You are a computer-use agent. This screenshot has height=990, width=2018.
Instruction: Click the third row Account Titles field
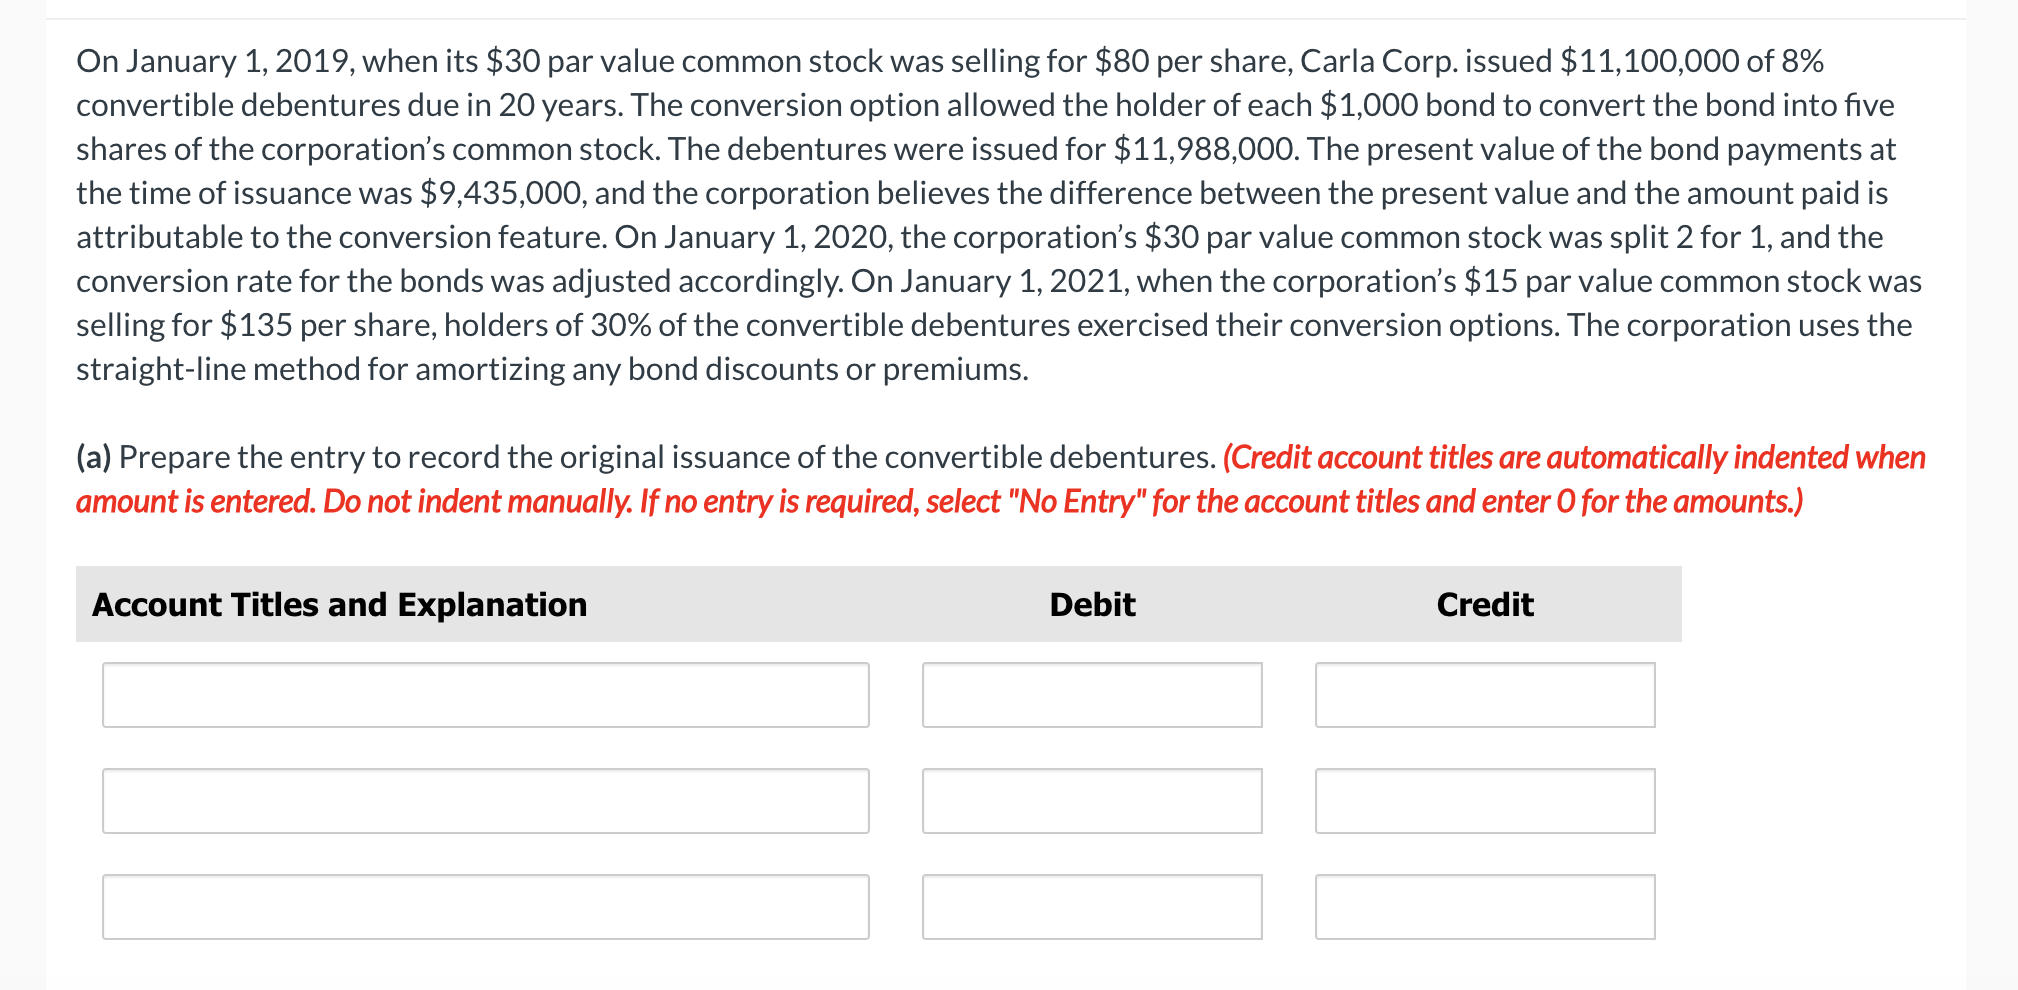(x=485, y=907)
